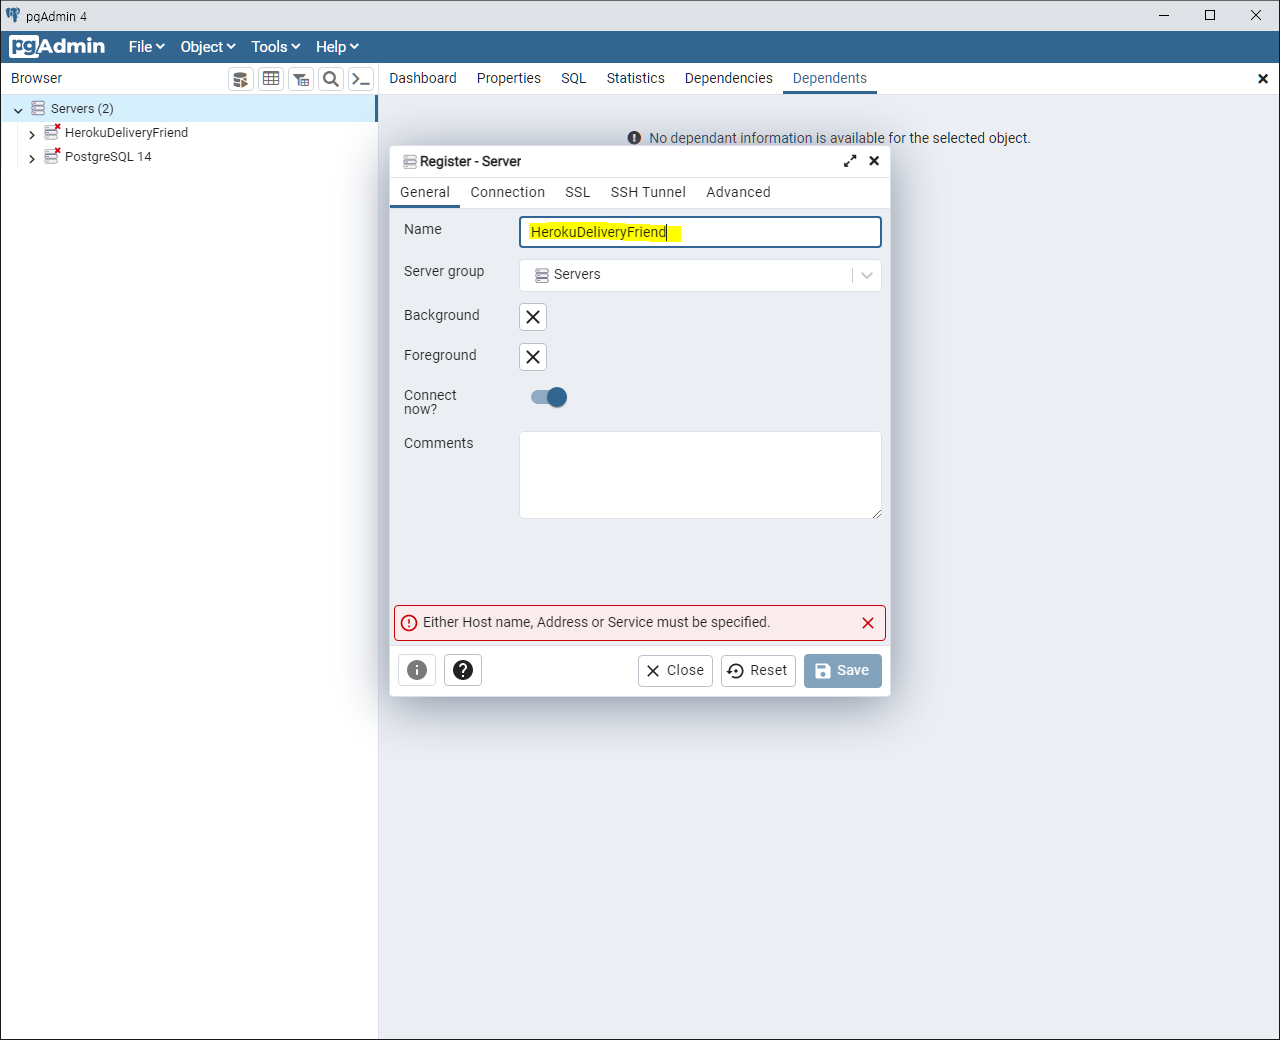Collapse the Servers (2) tree node
Viewport: 1280px width, 1040px height.
18,109
